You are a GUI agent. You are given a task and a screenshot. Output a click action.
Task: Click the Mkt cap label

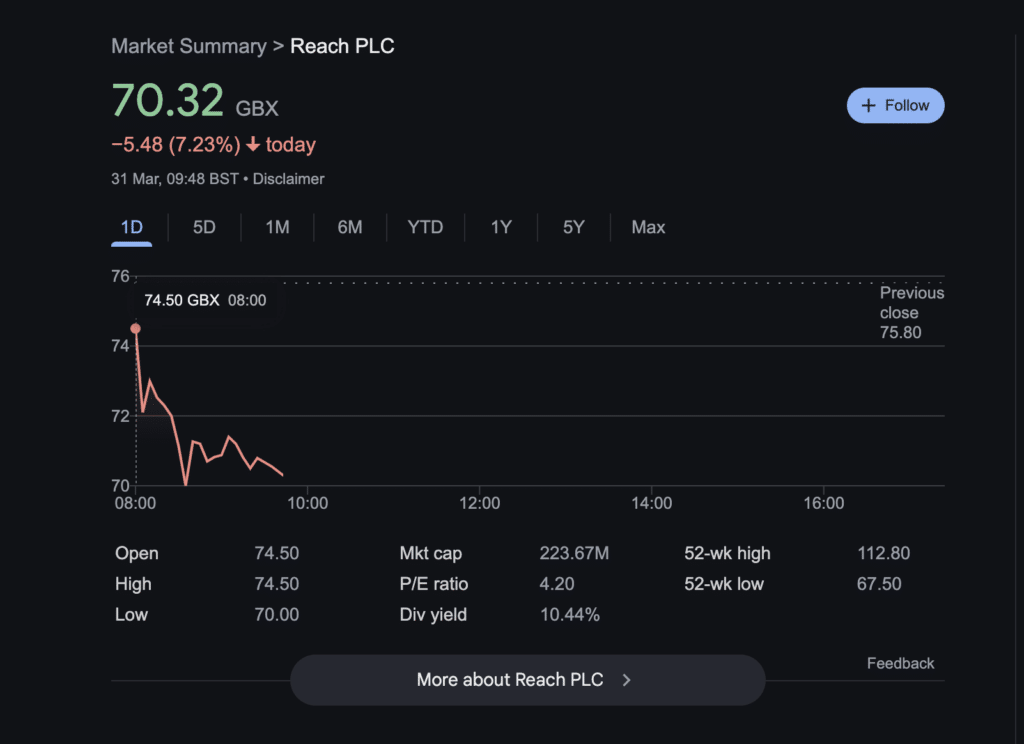point(430,553)
